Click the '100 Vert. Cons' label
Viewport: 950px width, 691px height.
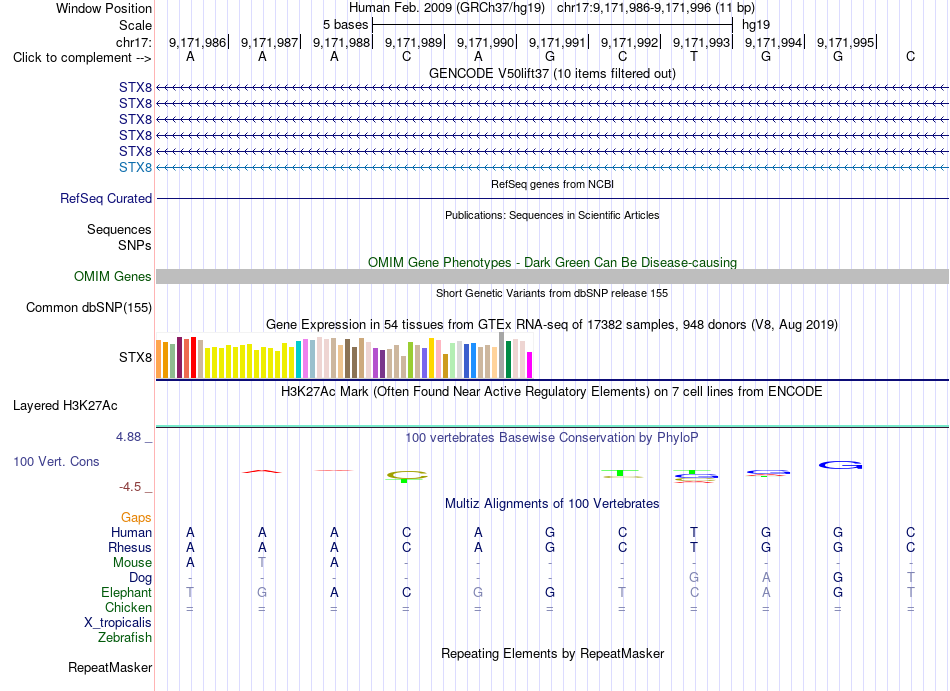[56, 461]
